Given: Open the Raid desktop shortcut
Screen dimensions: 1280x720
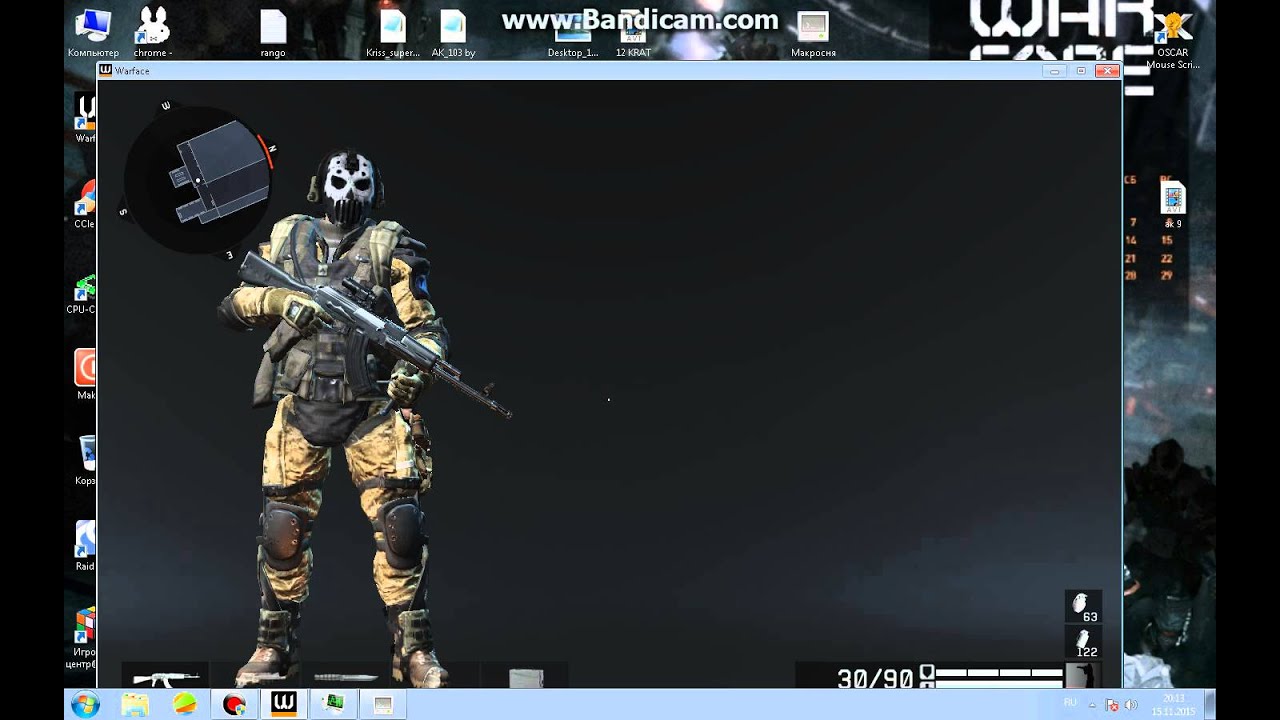Looking at the screenshot, I should coord(85,546).
